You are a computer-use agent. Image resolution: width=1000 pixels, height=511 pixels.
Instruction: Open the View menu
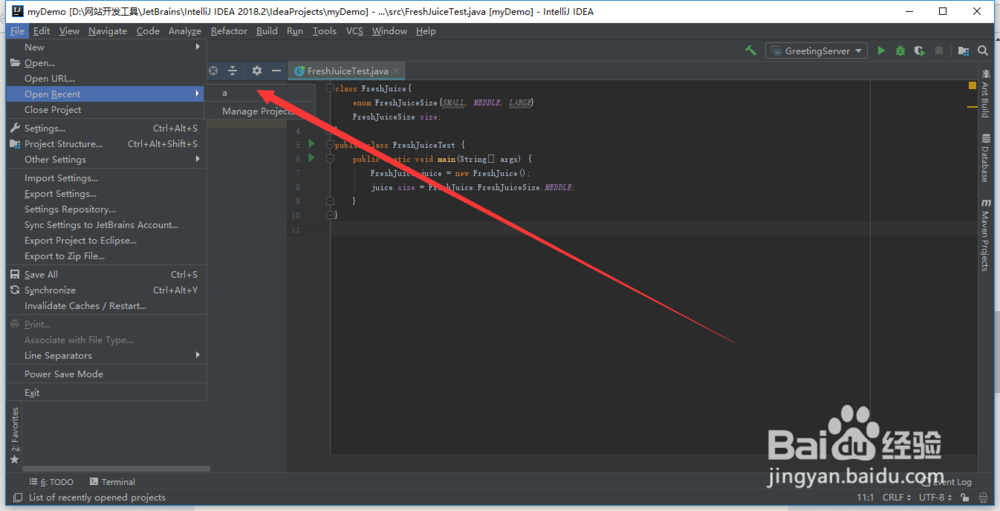[x=69, y=31]
